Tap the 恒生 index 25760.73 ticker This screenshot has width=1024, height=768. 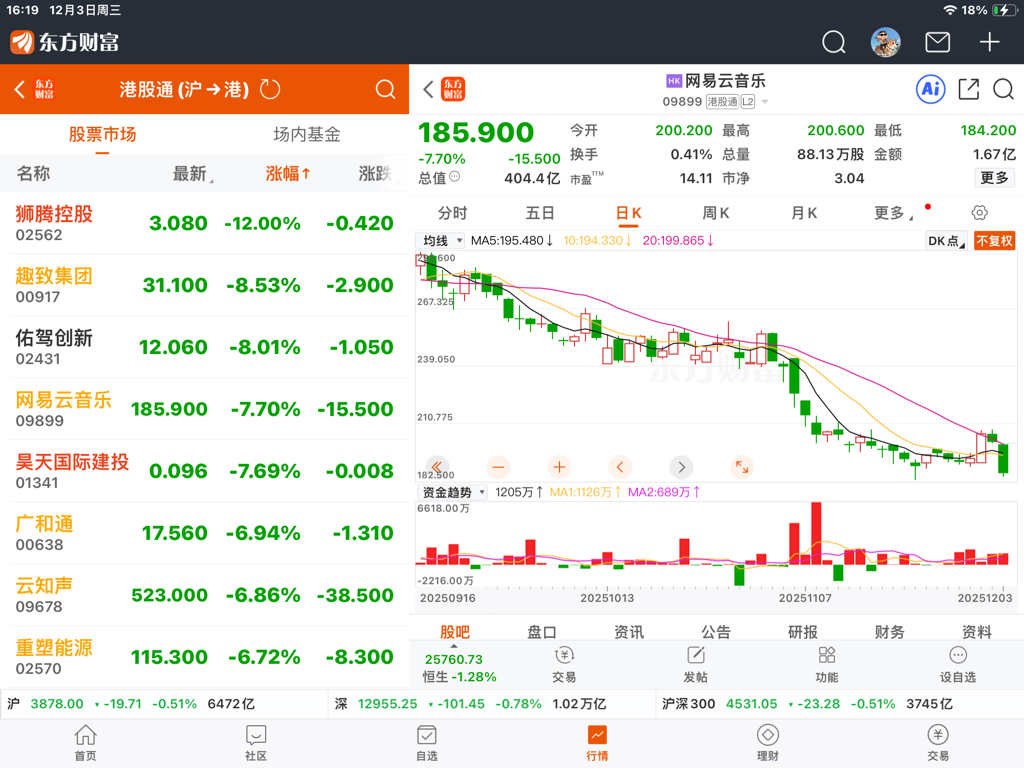[459, 667]
